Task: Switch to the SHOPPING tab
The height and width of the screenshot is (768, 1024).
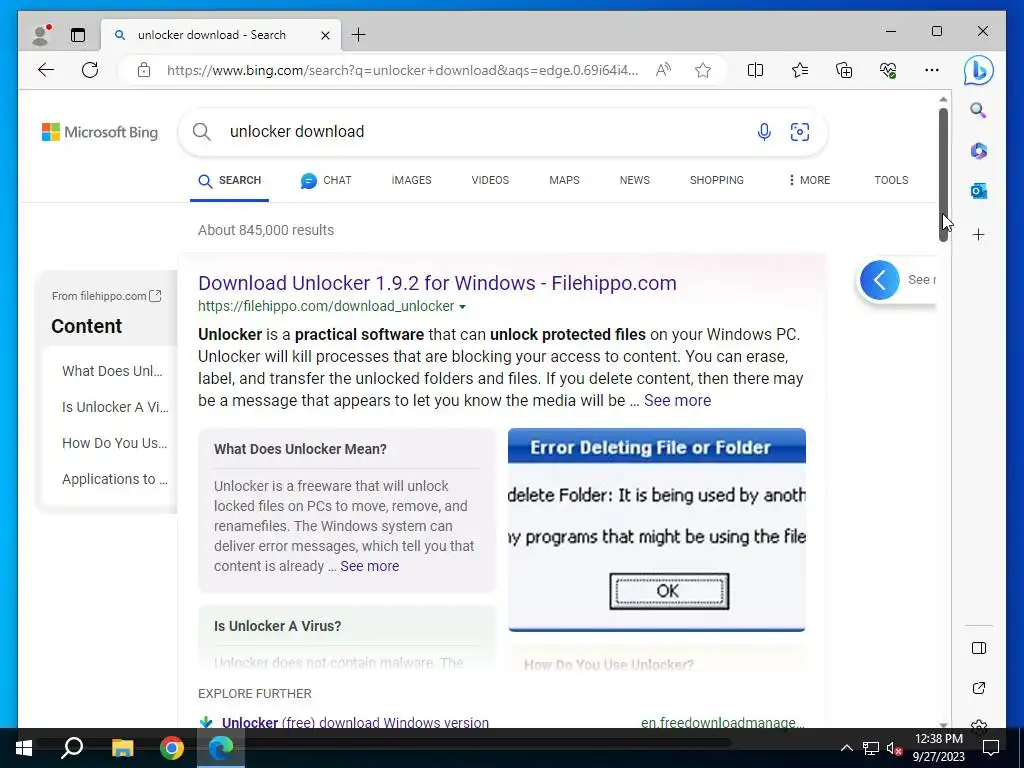Action: (716, 180)
